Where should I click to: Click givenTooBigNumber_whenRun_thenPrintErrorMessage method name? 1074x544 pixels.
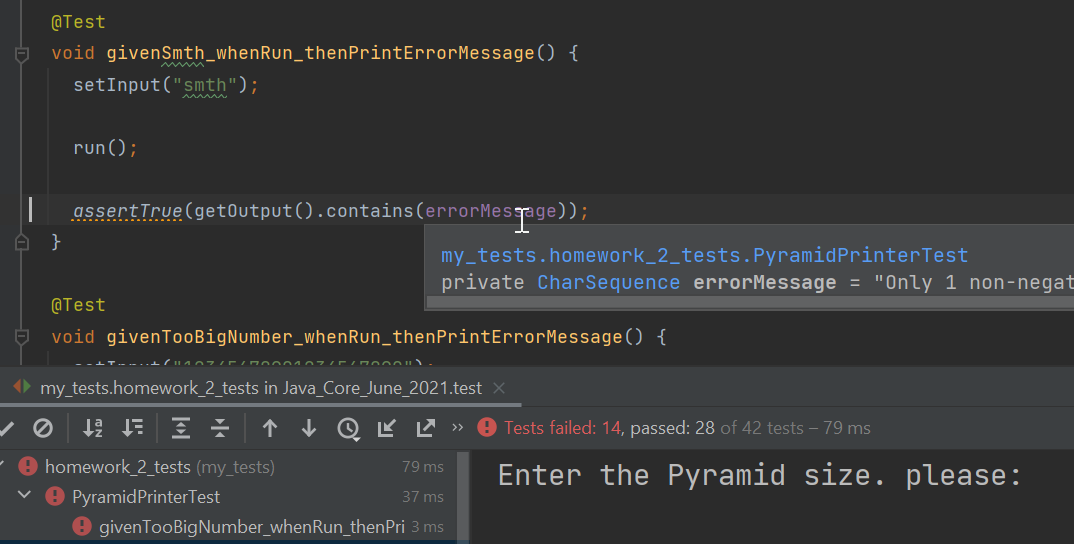pyautogui.click(x=364, y=337)
